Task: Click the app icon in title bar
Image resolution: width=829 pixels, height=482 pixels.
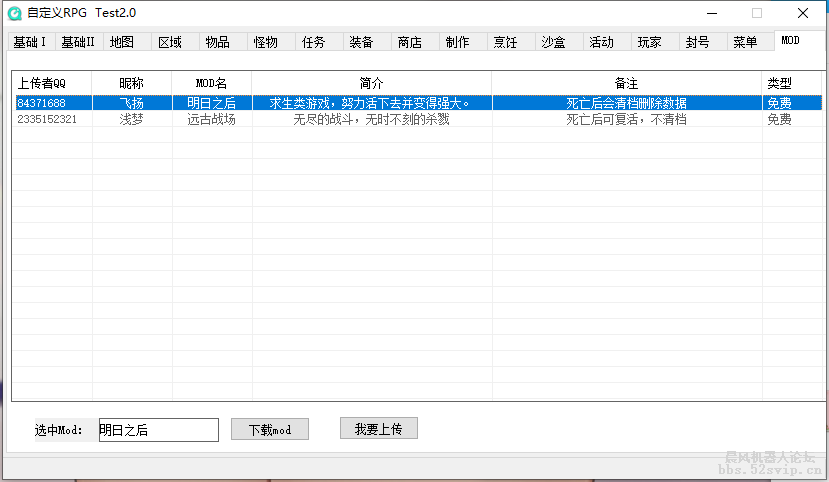Action: coord(15,13)
